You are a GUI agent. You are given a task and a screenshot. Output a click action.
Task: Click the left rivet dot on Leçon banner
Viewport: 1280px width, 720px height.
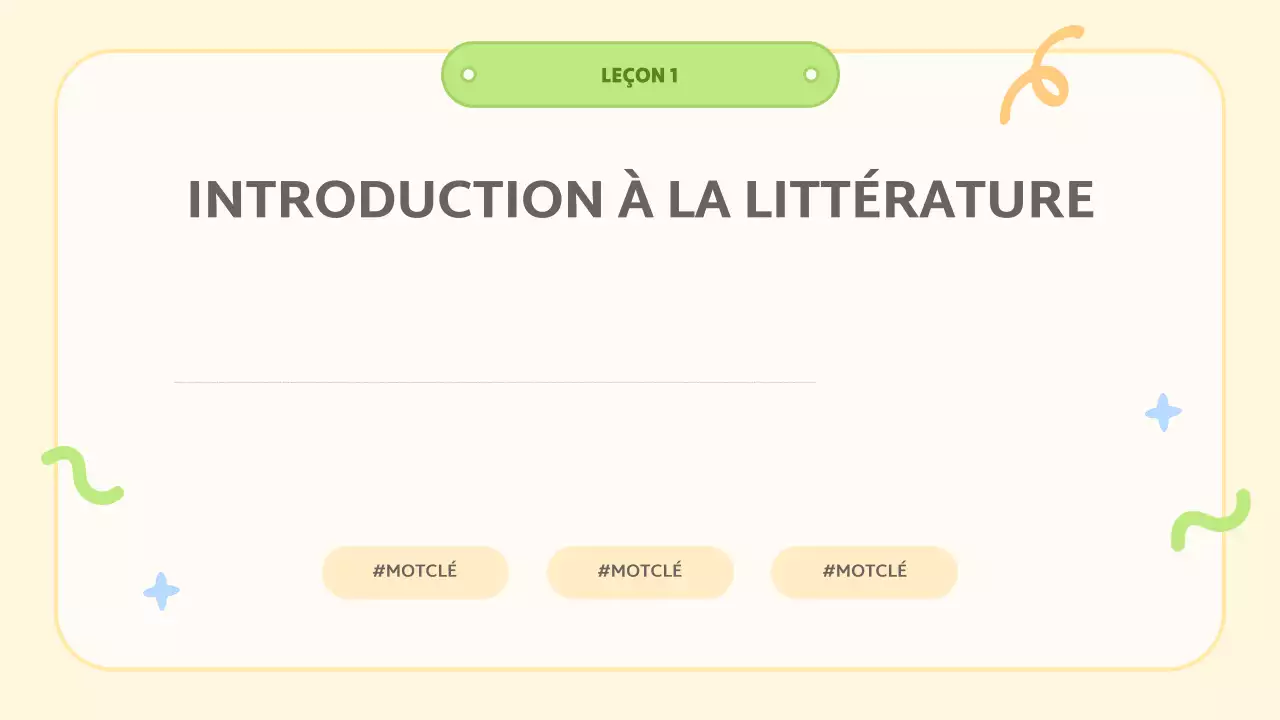(x=468, y=75)
